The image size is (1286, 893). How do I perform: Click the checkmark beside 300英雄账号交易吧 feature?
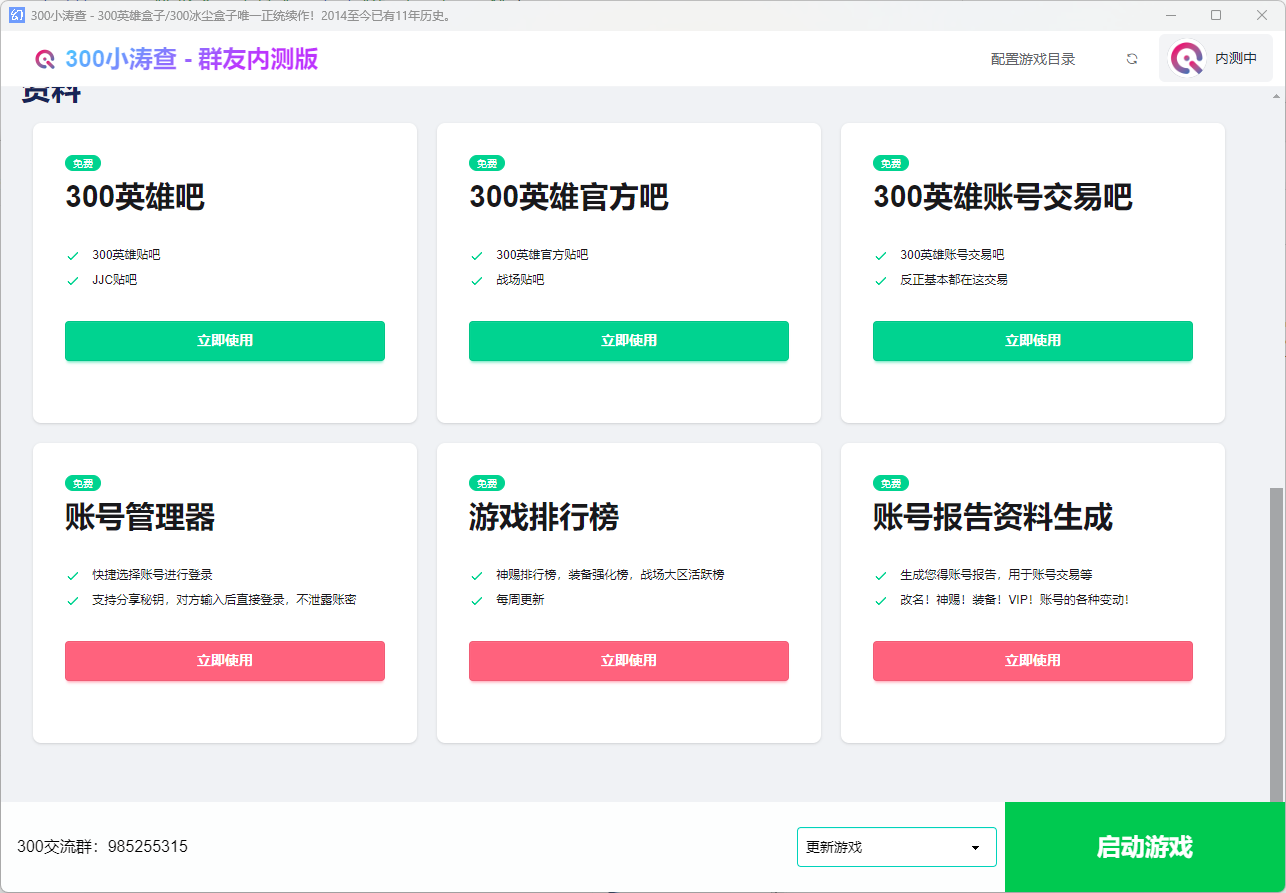881,256
